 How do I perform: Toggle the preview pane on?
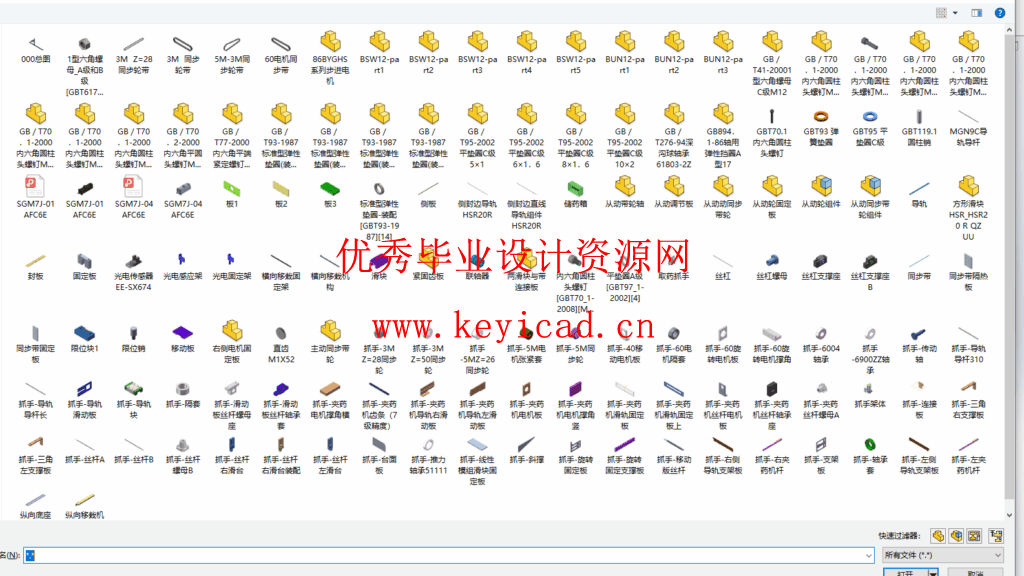tap(977, 12)
